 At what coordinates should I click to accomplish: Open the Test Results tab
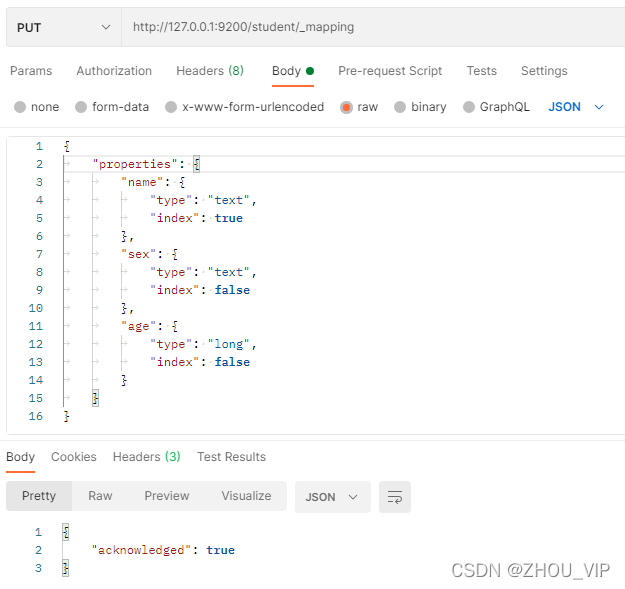click(x=232, y=457)
